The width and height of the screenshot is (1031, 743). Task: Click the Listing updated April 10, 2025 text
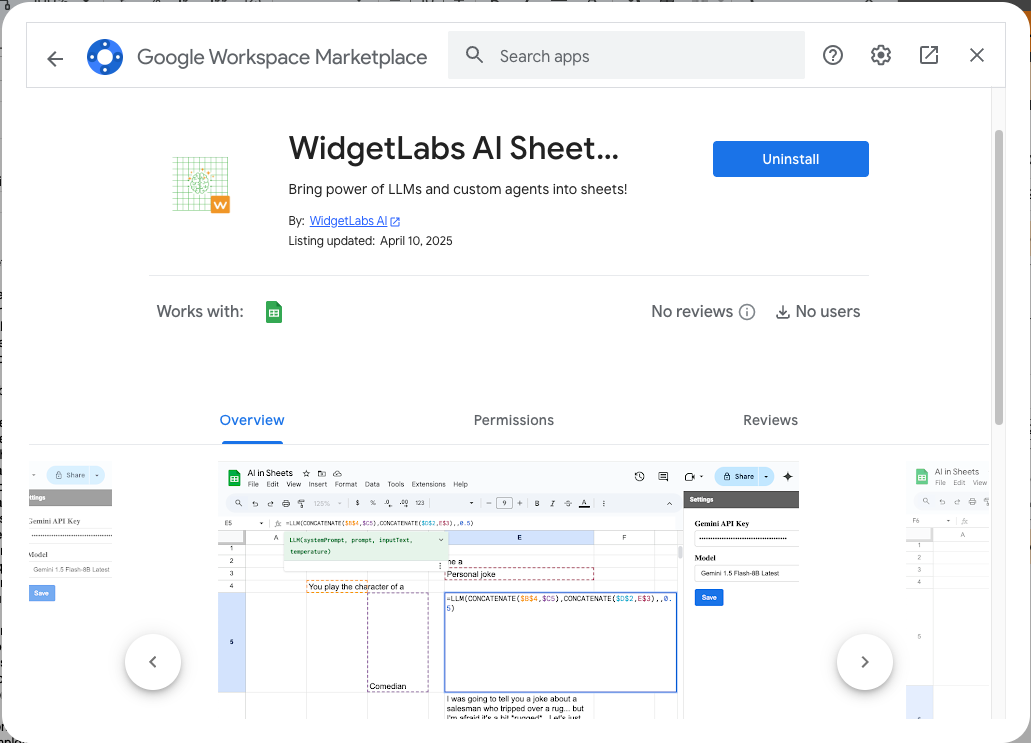370,241
